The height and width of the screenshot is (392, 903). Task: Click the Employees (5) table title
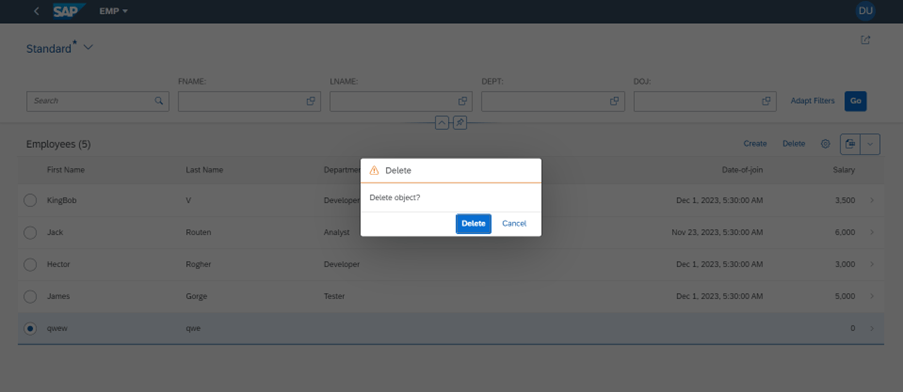click(x=58, y=144)
